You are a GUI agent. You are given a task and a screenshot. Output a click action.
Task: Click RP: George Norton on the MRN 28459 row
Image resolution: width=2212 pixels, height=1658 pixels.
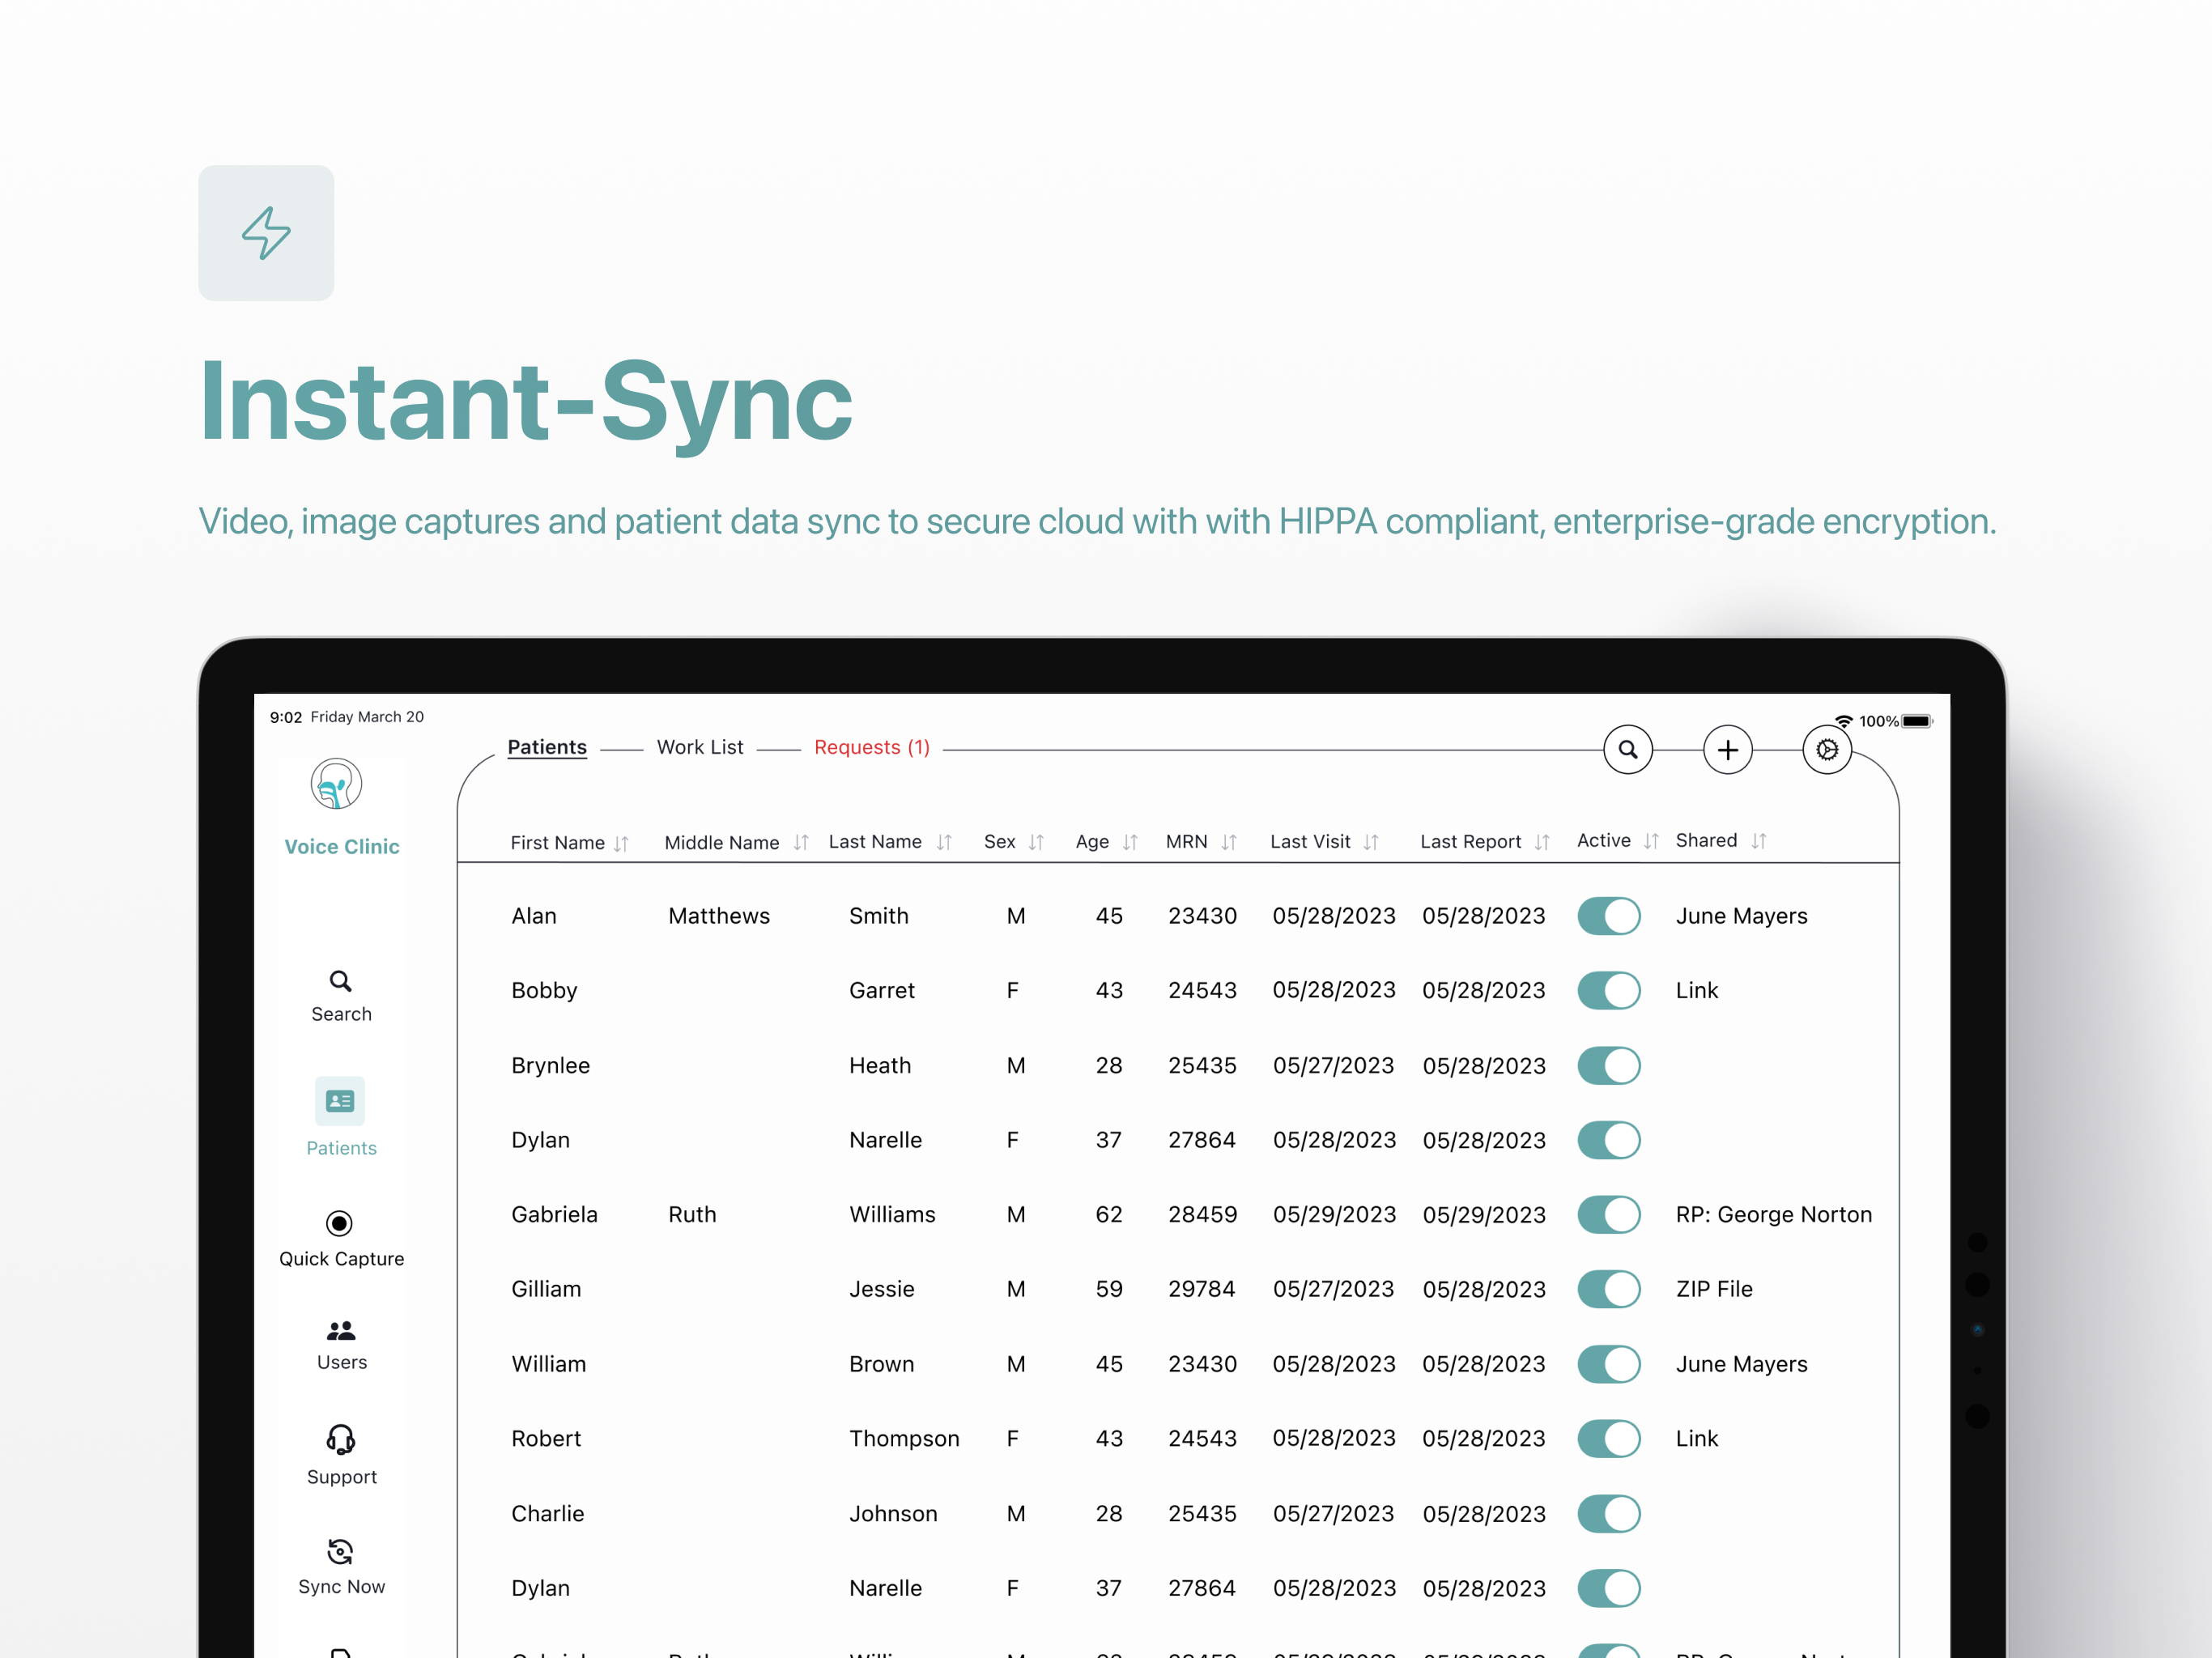1773,1214
